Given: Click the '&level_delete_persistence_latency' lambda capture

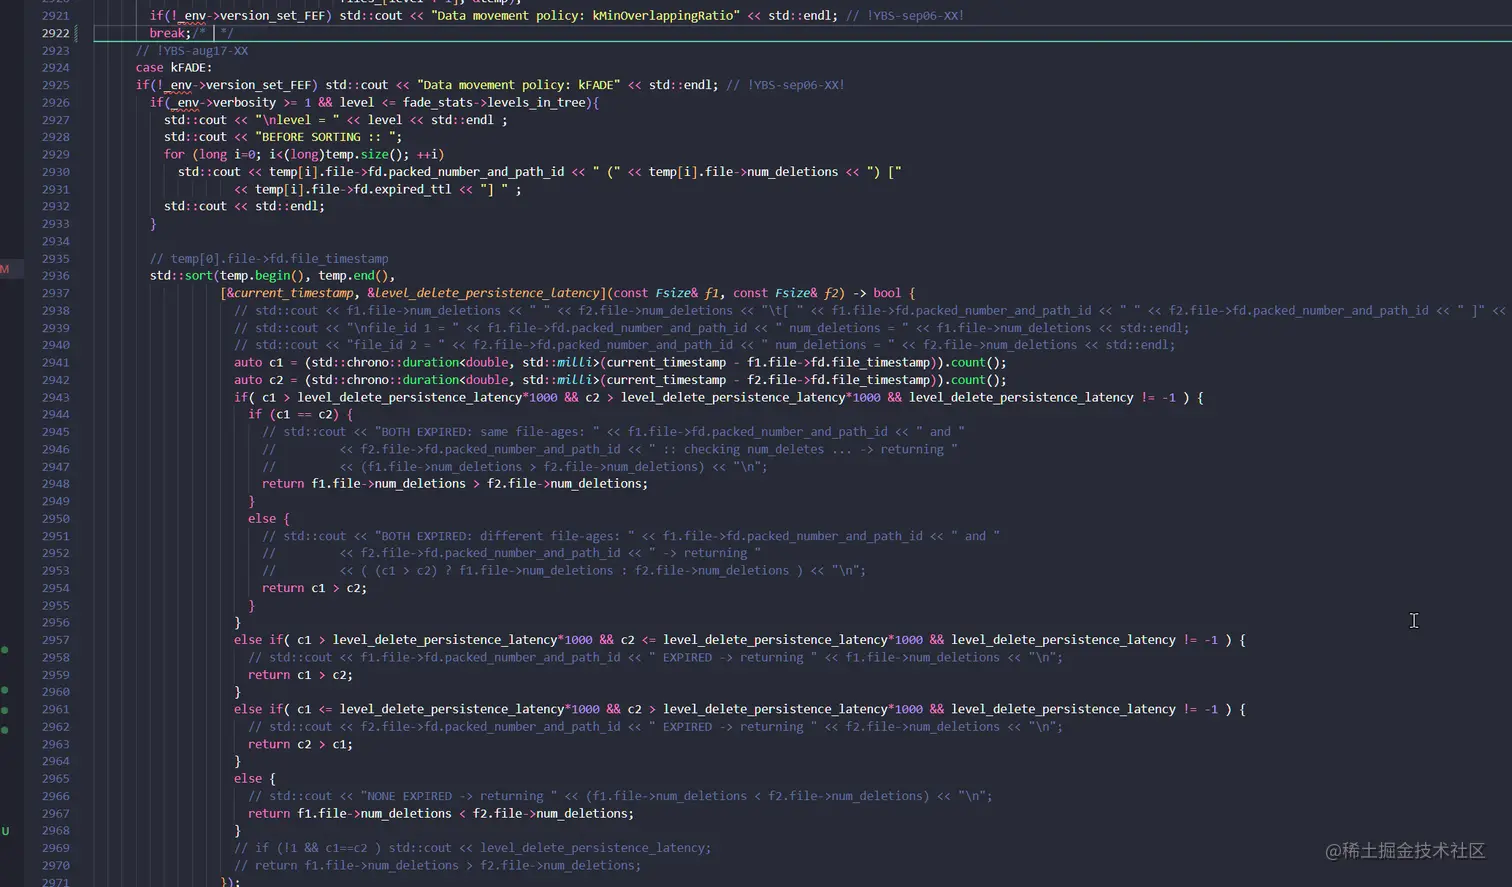Looking at the screenshot, I should [483, 293].
